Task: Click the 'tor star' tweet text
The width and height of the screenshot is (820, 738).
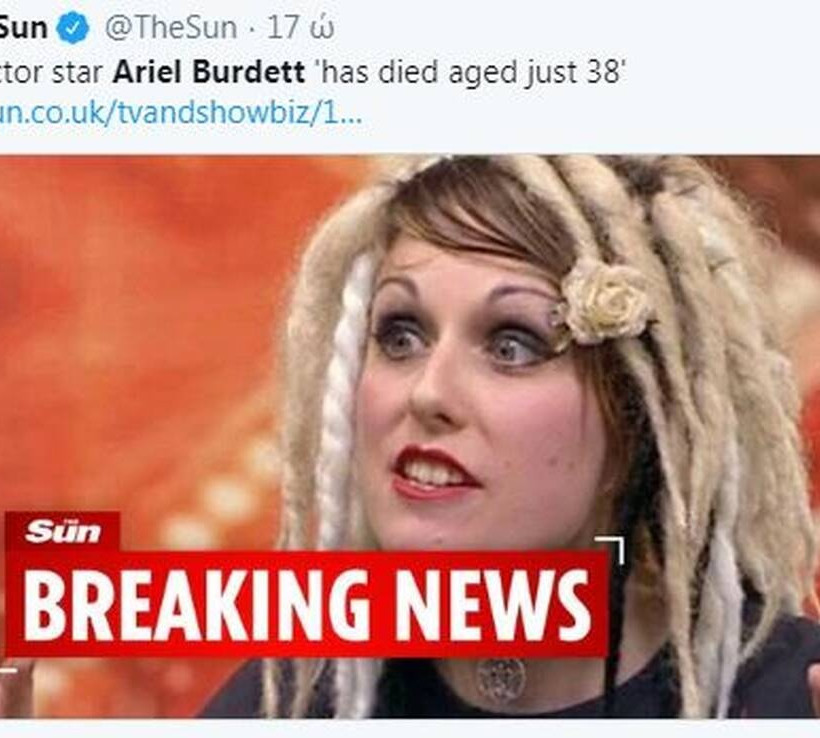Action: point(51,71)
